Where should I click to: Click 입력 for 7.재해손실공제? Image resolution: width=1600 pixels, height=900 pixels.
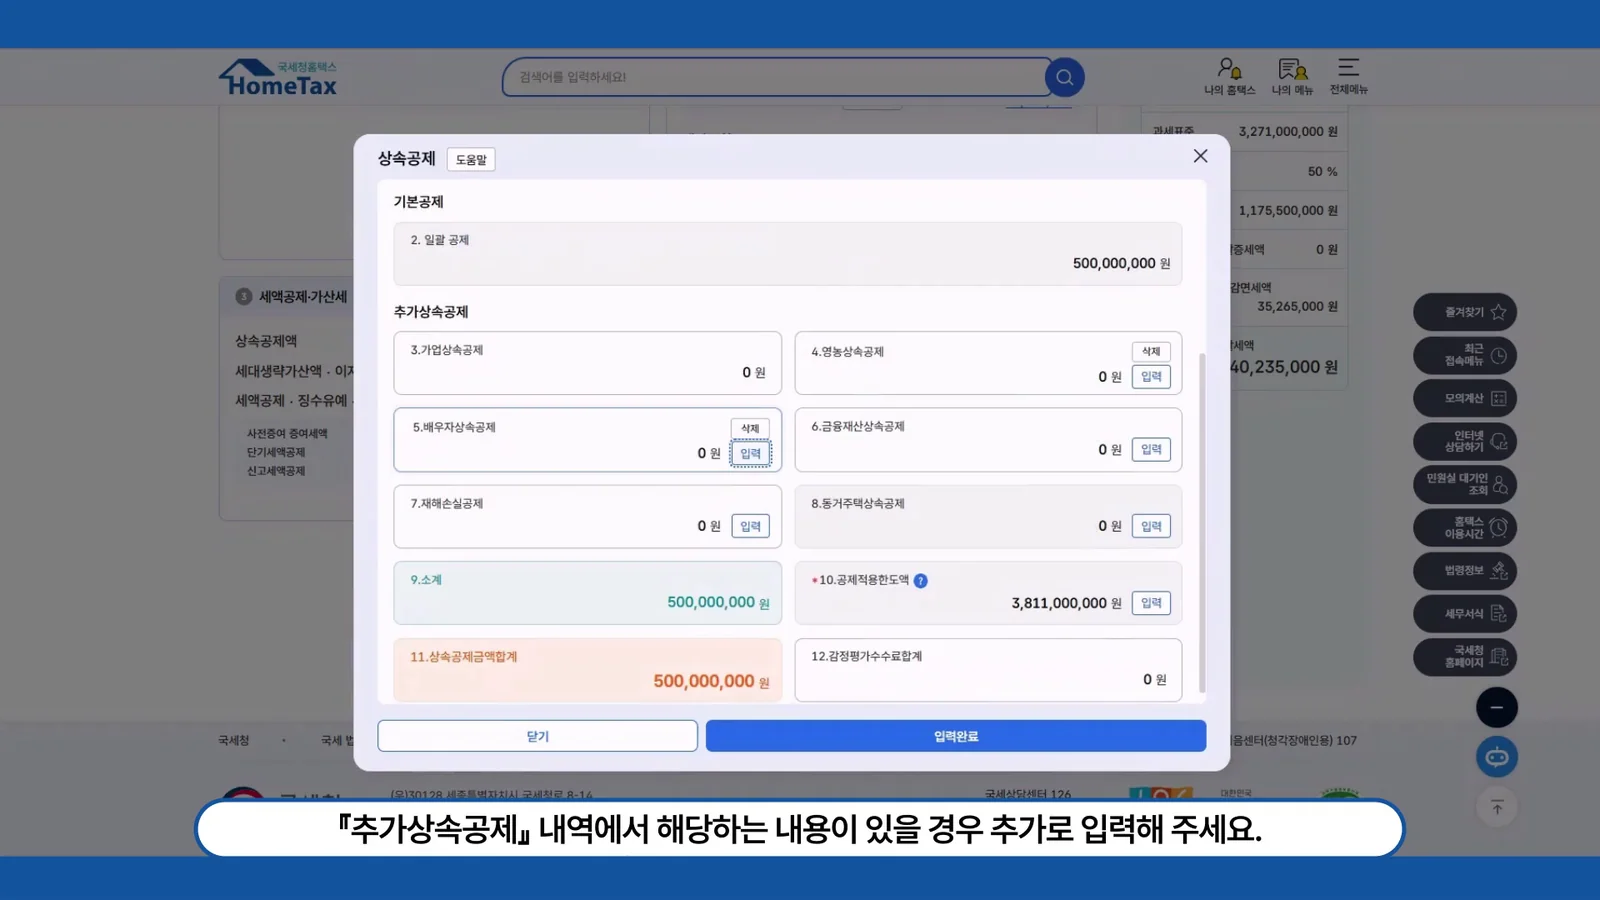tap(750, 526)
